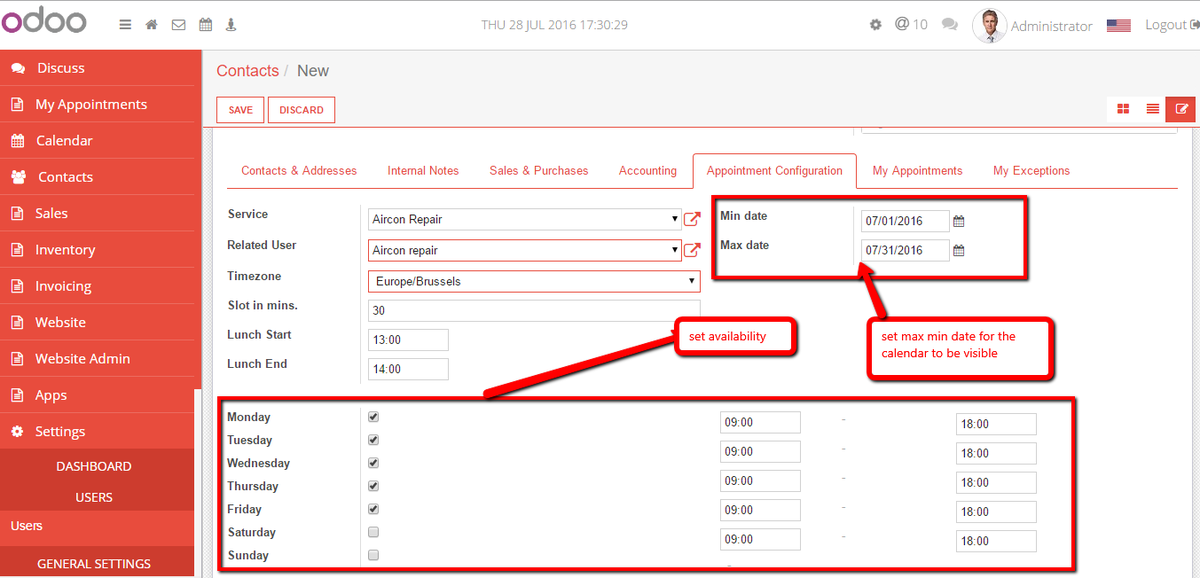Viewport: 1200px width, 578px height.
Task: Select the Contacts person-pin icon in the toolbar
Action: pyautogui.click(x=231, y=24)
